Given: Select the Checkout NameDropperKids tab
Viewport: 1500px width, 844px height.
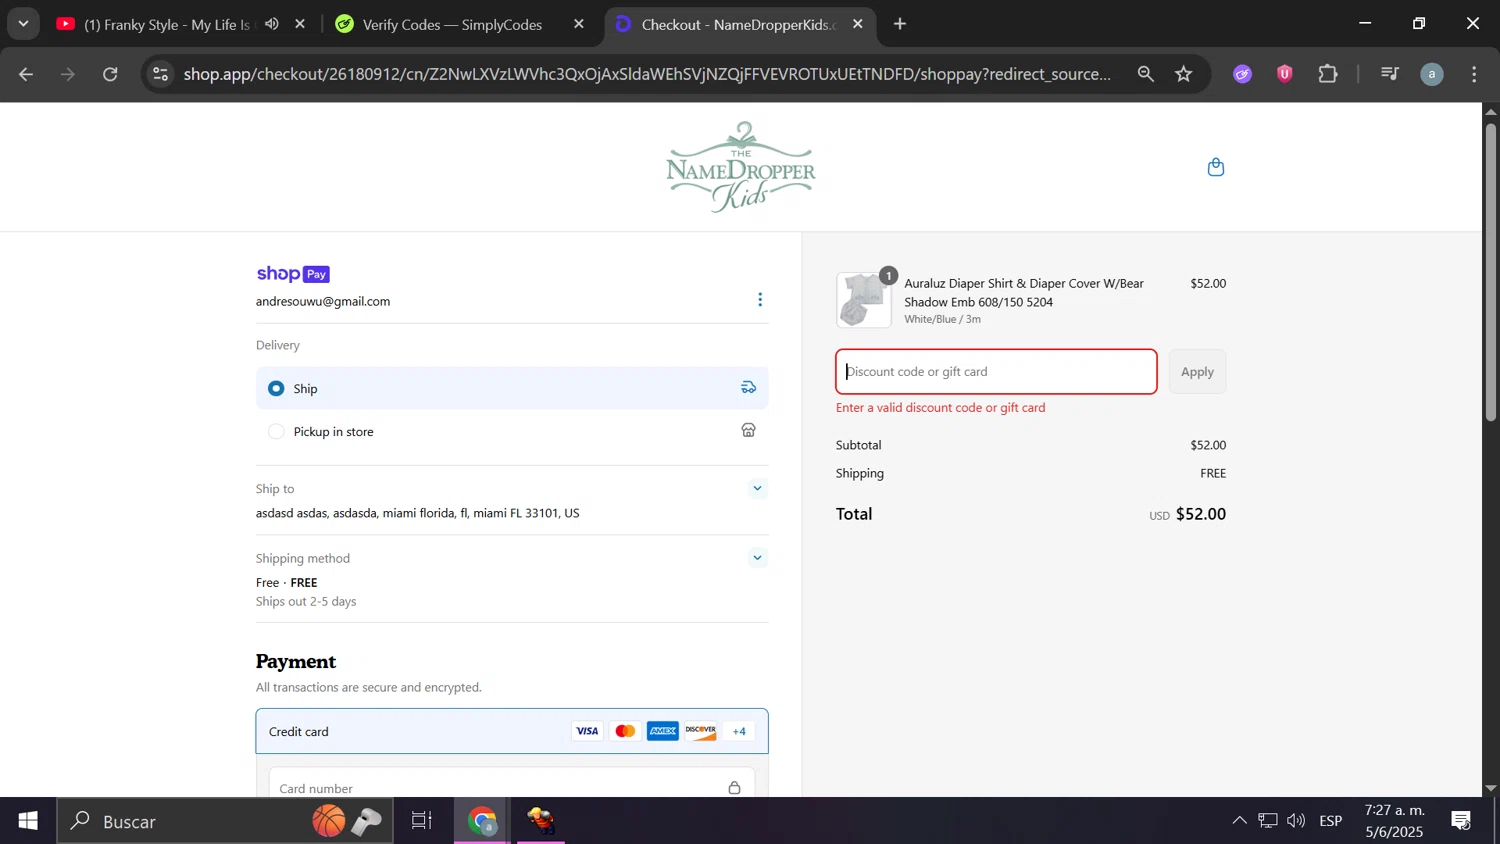Looking at the screenshot, I should 738,24.
